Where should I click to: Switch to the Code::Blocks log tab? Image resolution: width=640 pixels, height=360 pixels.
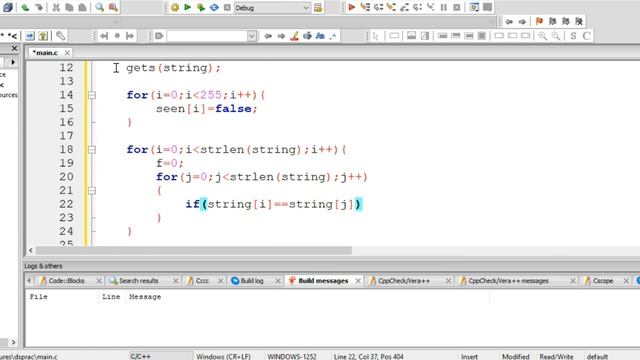(66, 281)
